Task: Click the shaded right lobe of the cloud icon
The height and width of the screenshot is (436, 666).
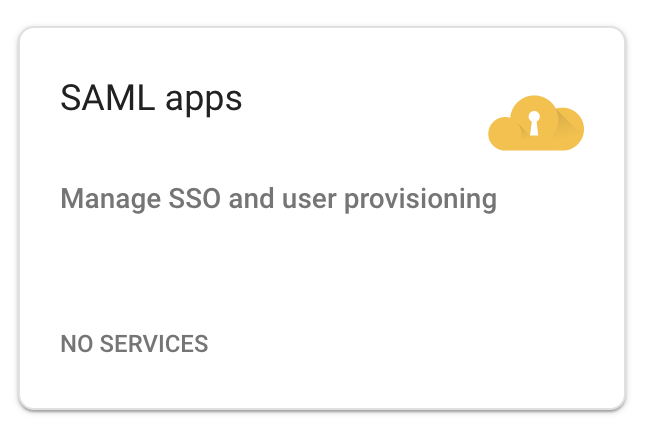Action: (x=568, y=129)
